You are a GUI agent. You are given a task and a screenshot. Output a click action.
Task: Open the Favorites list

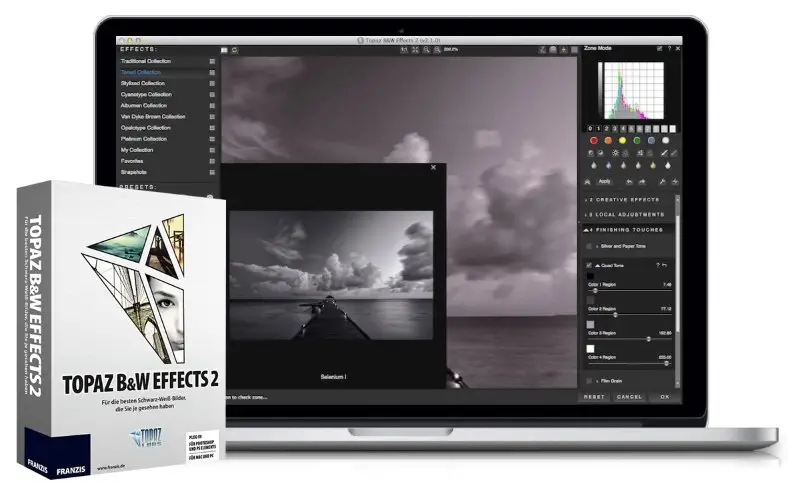click(x=132, y=161)
